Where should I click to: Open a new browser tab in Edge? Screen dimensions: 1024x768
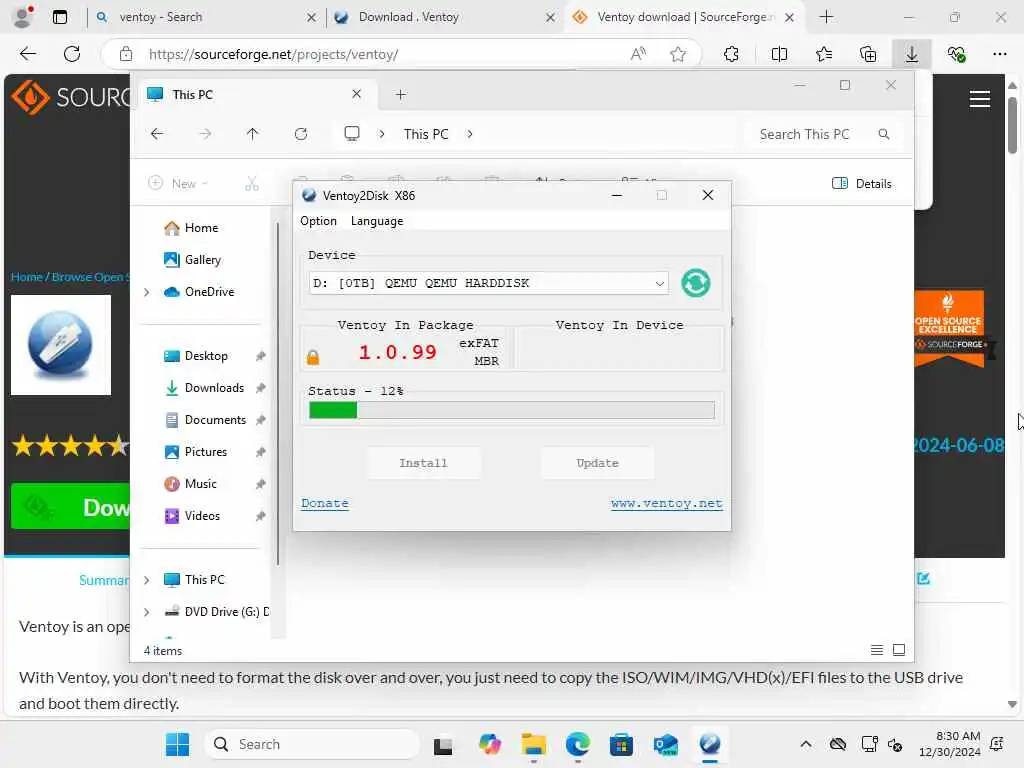[x=826, y=17]
